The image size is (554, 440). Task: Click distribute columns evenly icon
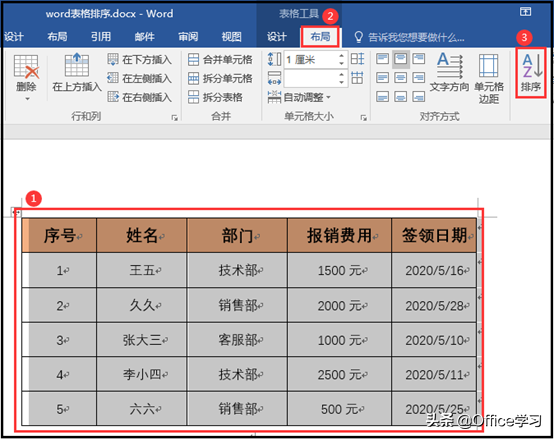(x=357, y=78)
